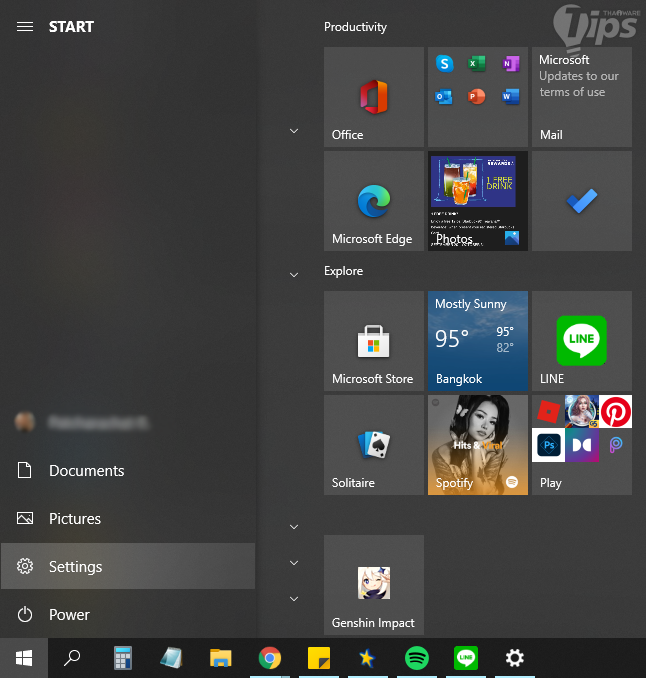Open Settings from the Start menu

128,566
